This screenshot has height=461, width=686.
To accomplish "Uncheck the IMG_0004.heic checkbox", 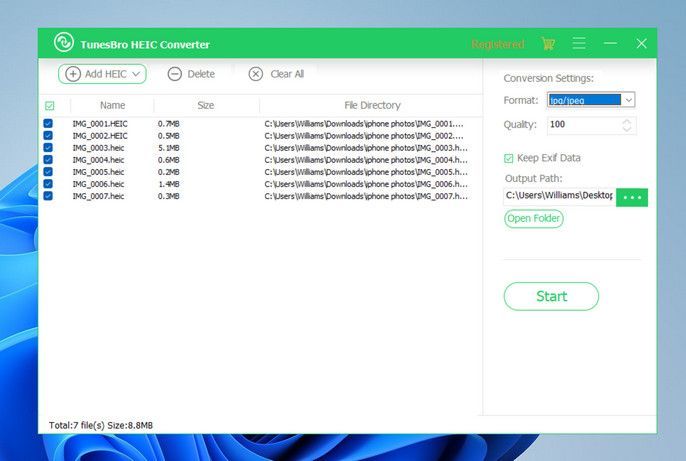I will (x=48, y=160).
